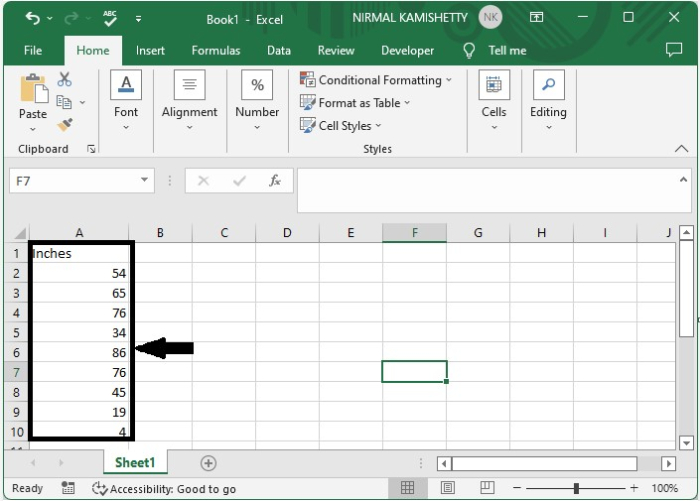Viewport: 700px width, 501px height.
Task: Open the Developer tab
Action: (407, 50)
